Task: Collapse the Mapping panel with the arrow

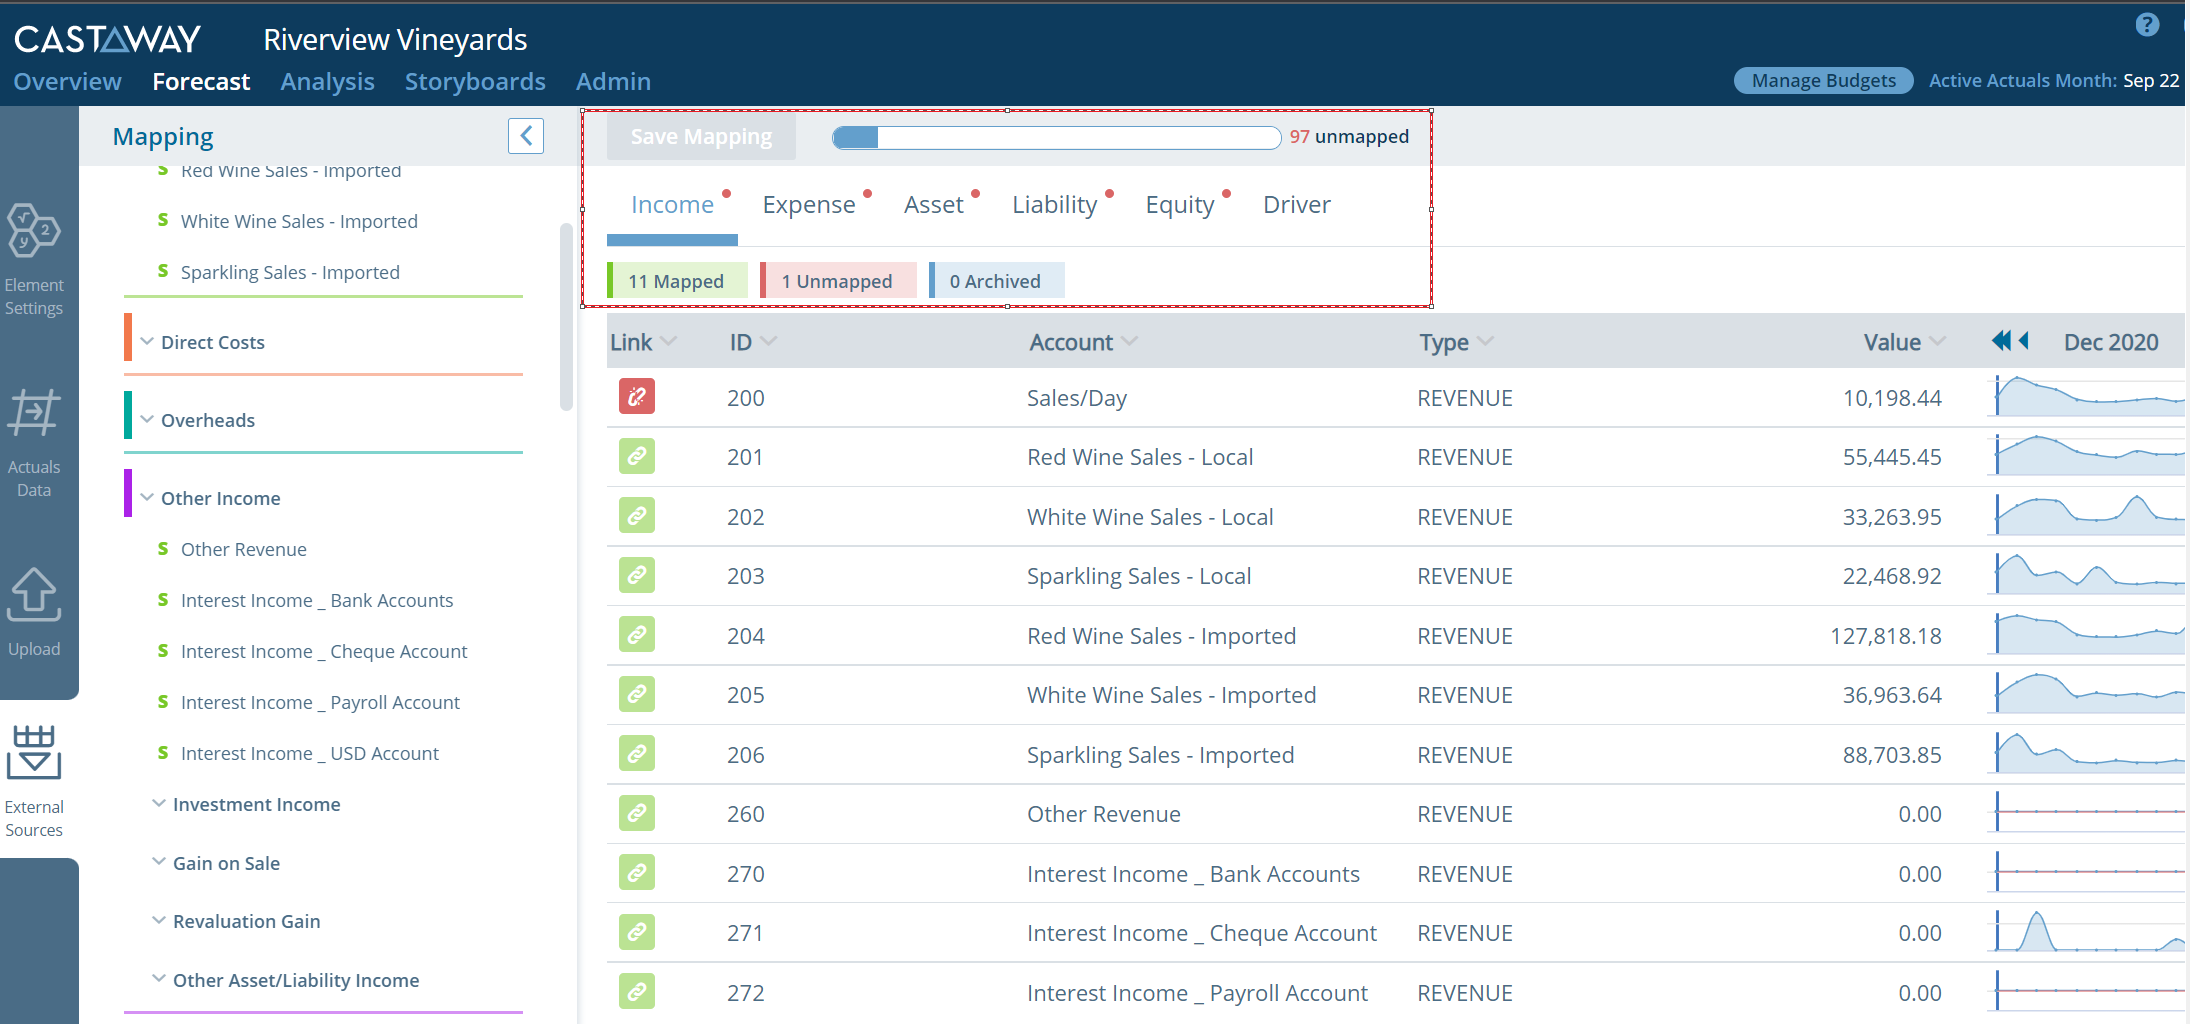Action: [525, 135]
